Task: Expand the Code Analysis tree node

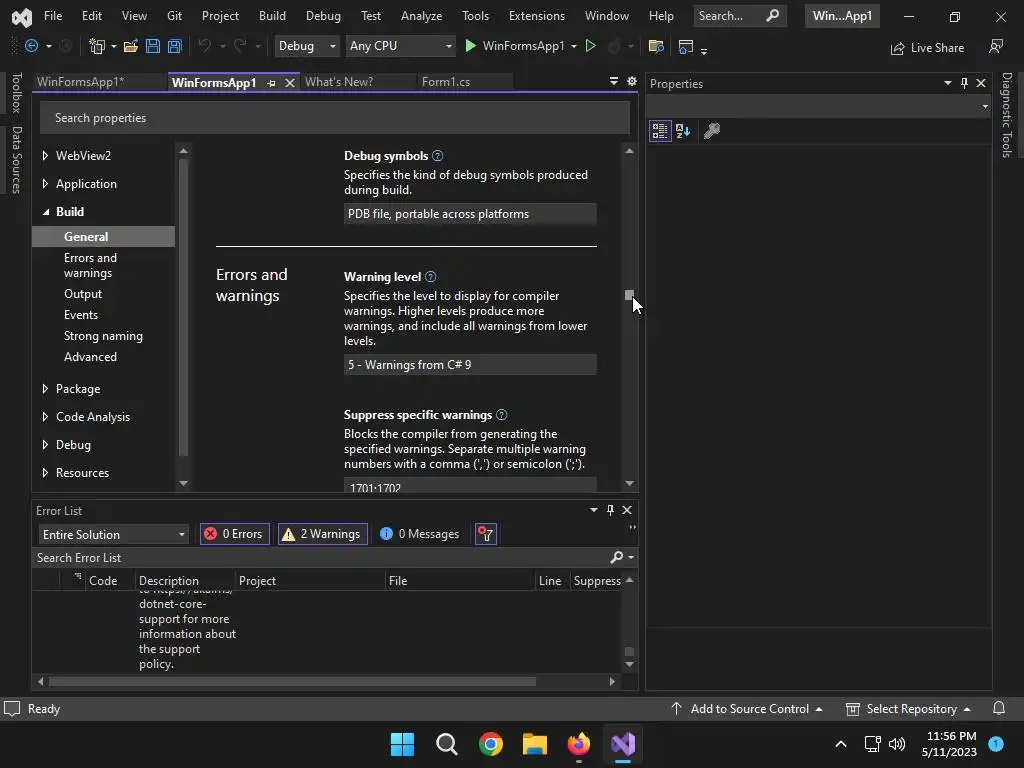Action: 45,417
